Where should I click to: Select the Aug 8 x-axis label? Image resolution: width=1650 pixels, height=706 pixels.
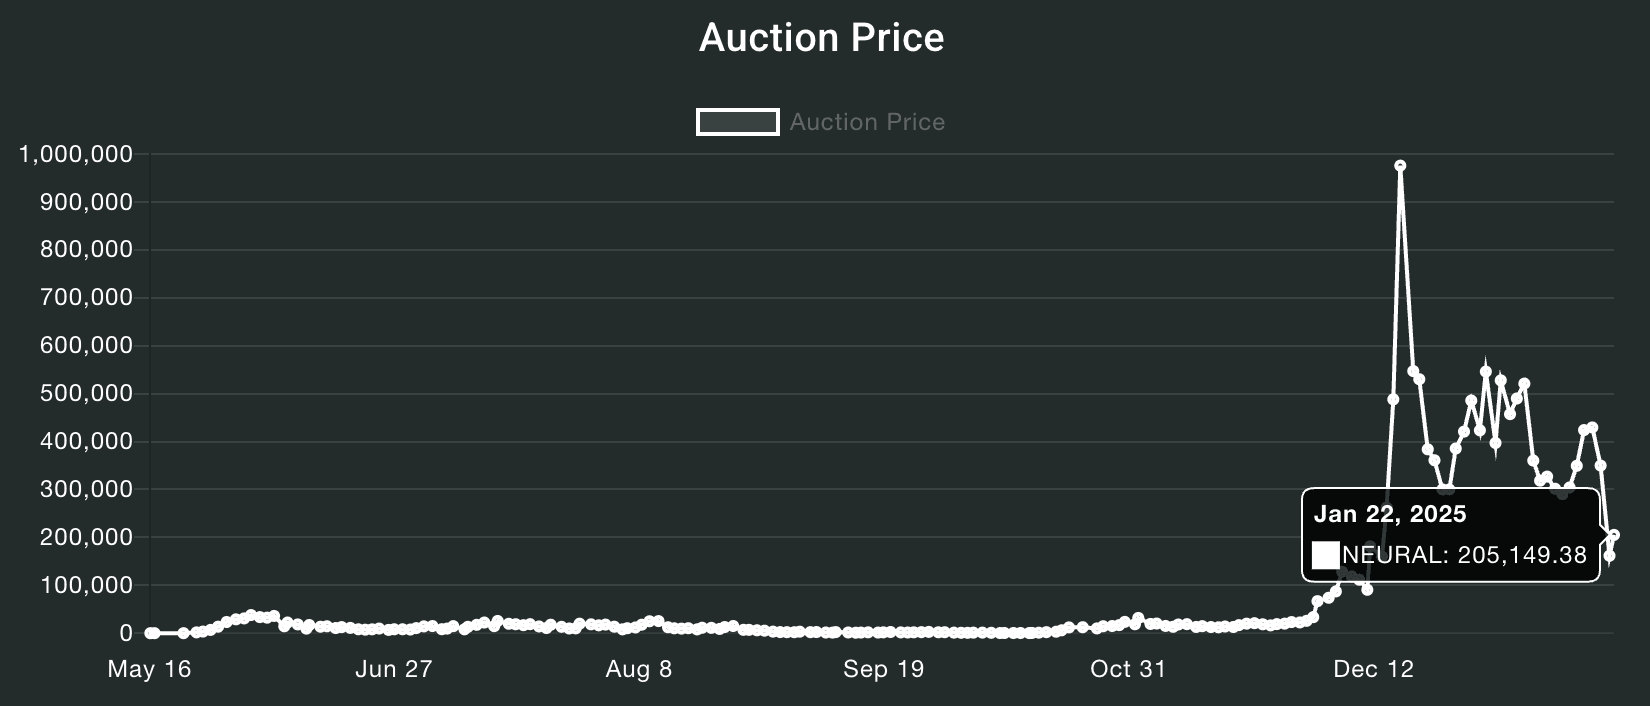[x=639, y=669]
